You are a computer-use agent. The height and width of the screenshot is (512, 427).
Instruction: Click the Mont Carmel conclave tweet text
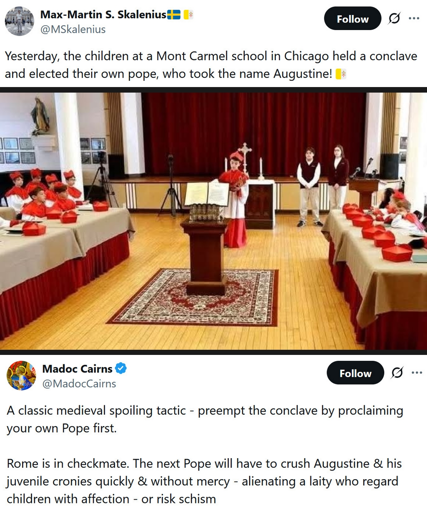click(211, 65)
